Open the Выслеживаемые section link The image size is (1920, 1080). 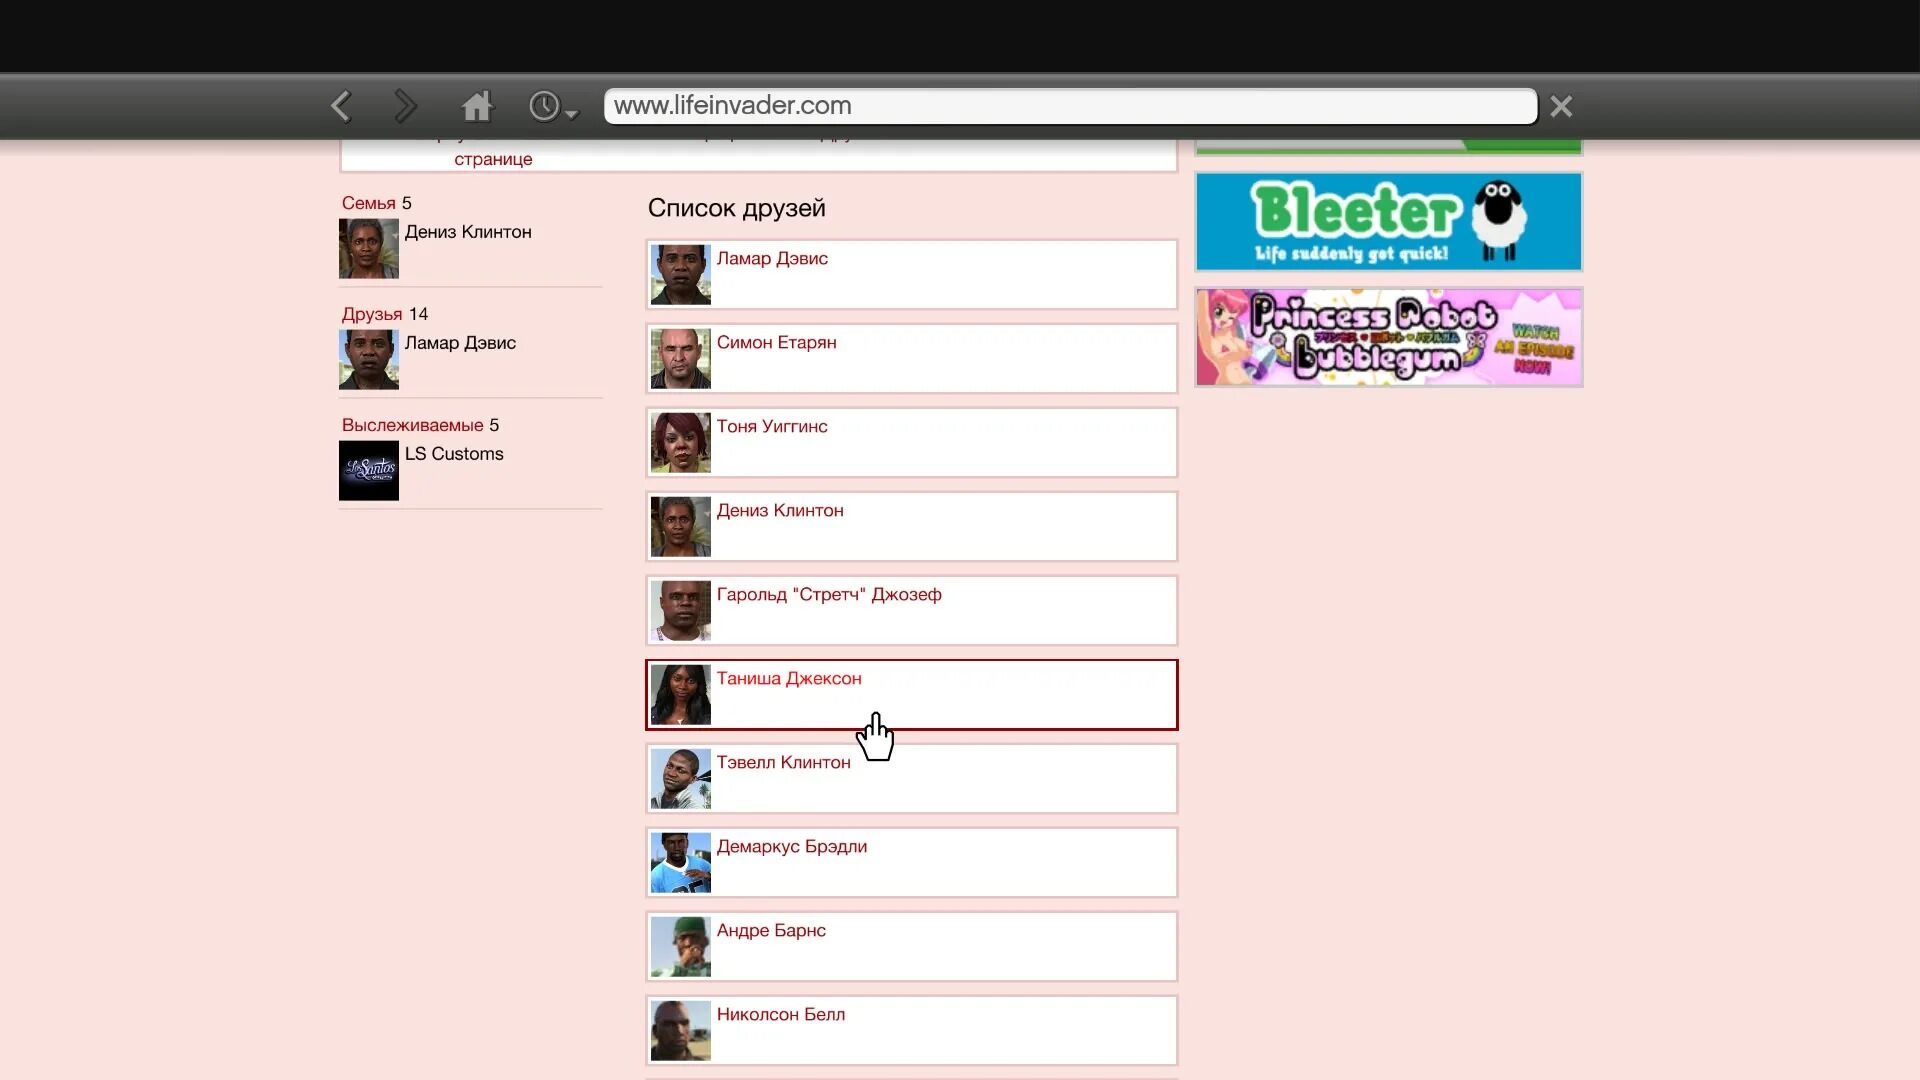tap(412, 425)
